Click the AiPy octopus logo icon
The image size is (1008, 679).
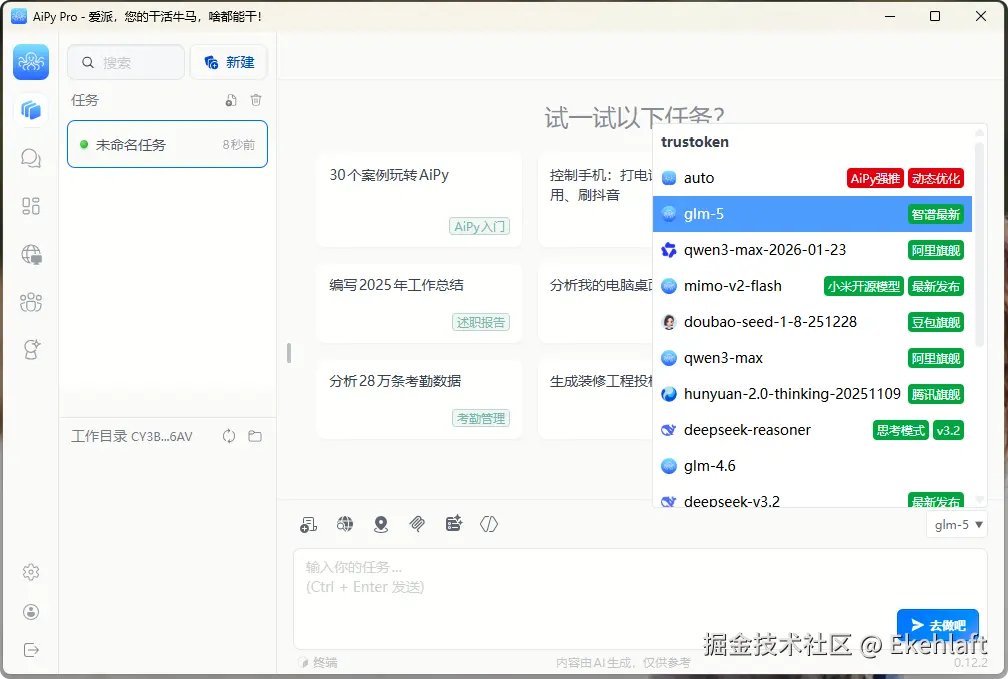(x=31, y=62)
